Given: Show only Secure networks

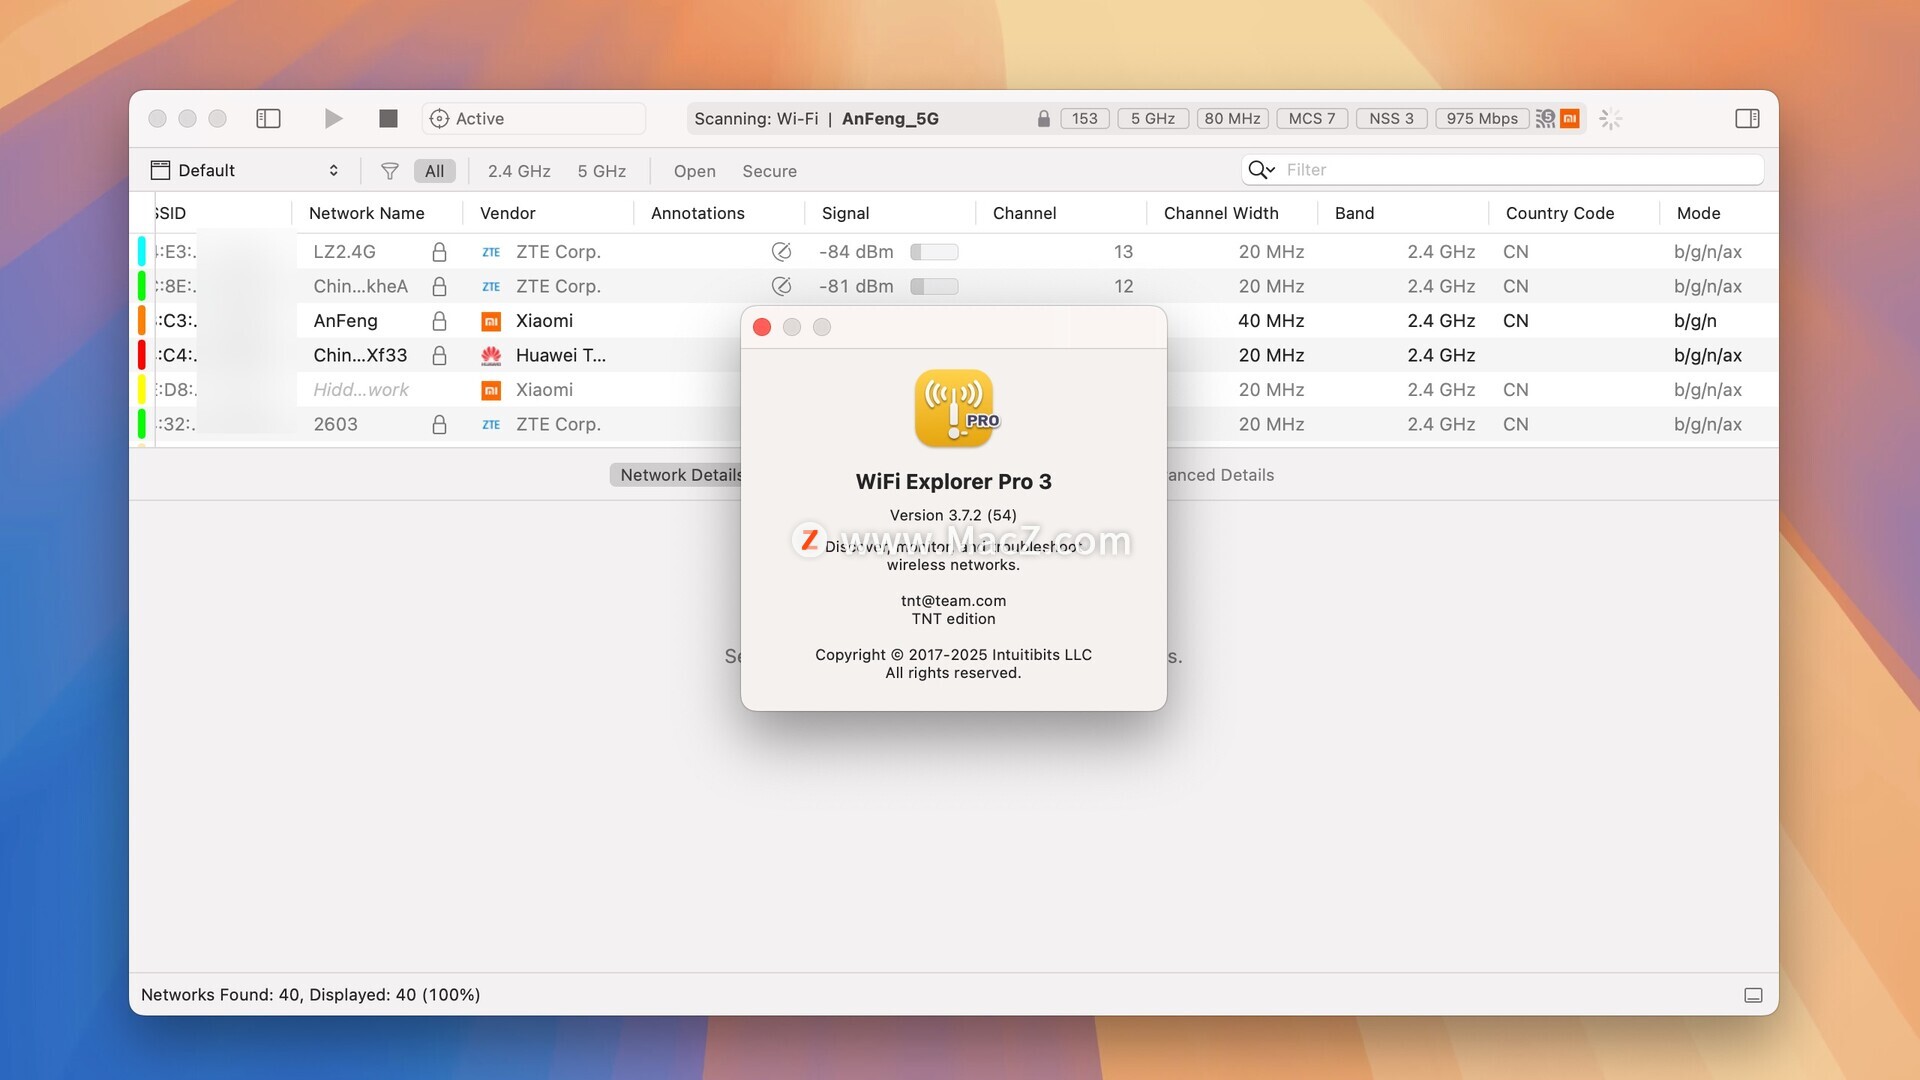Looking at the screenshot, I should tap(769, 171).
